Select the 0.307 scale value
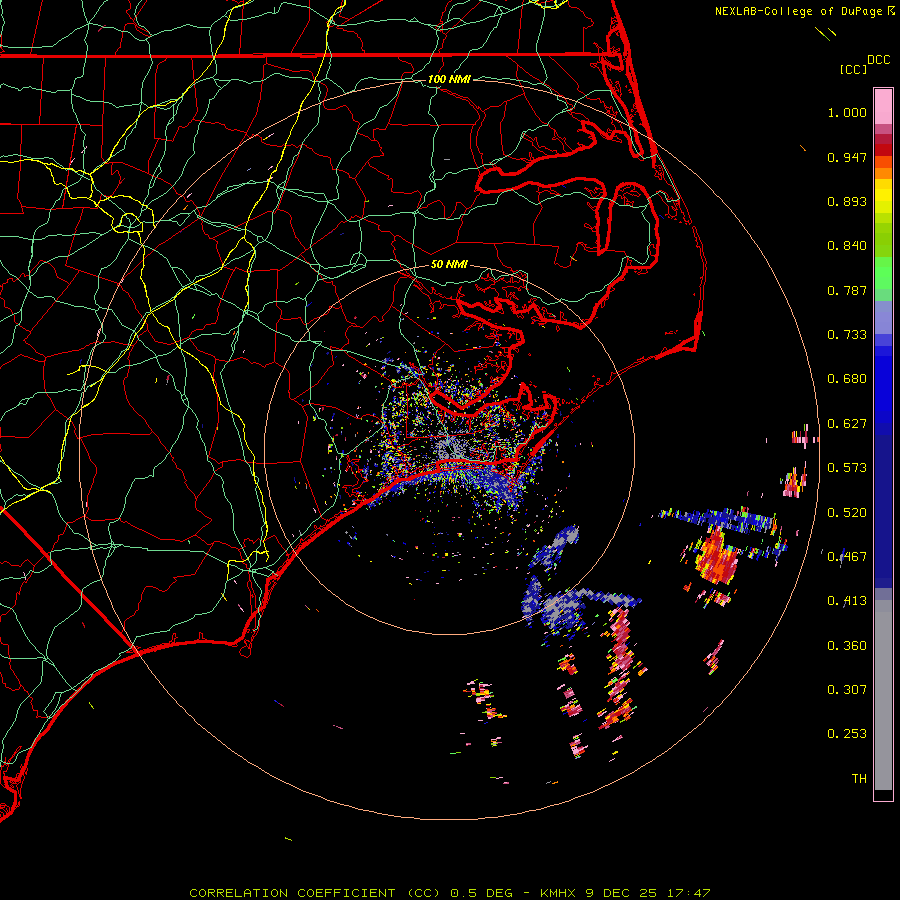 coord(847,690)
